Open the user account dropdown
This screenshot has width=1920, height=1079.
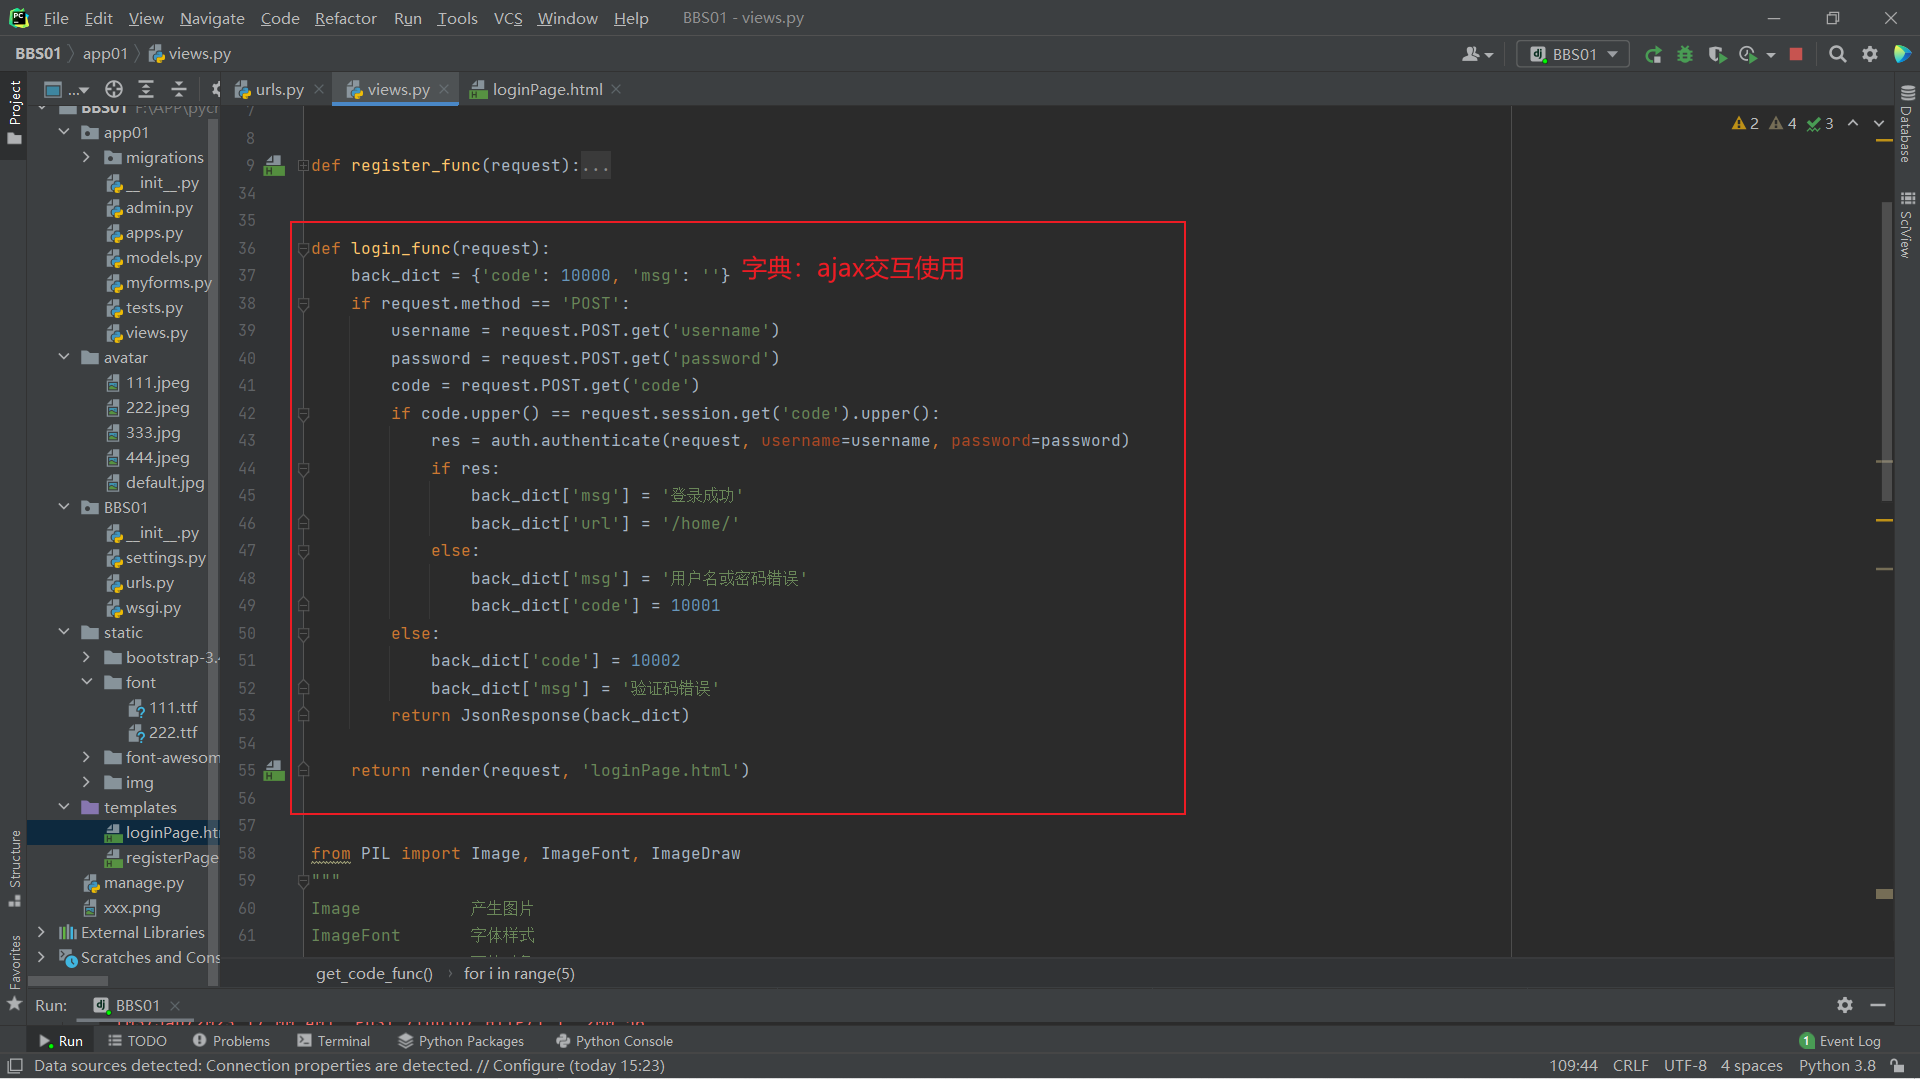[1477, 55]
